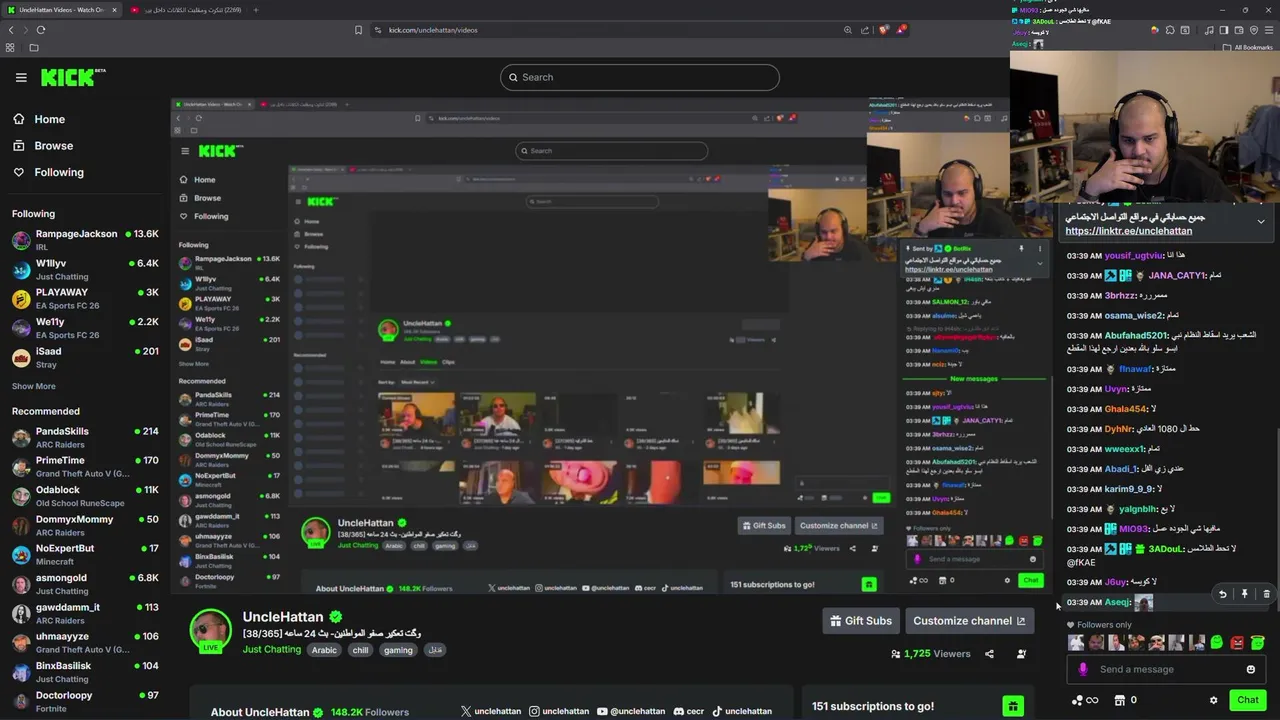Open PandaSkills recommended channel
The height and width of the screenshot is (720, 1280).
(x=85, y=437)
